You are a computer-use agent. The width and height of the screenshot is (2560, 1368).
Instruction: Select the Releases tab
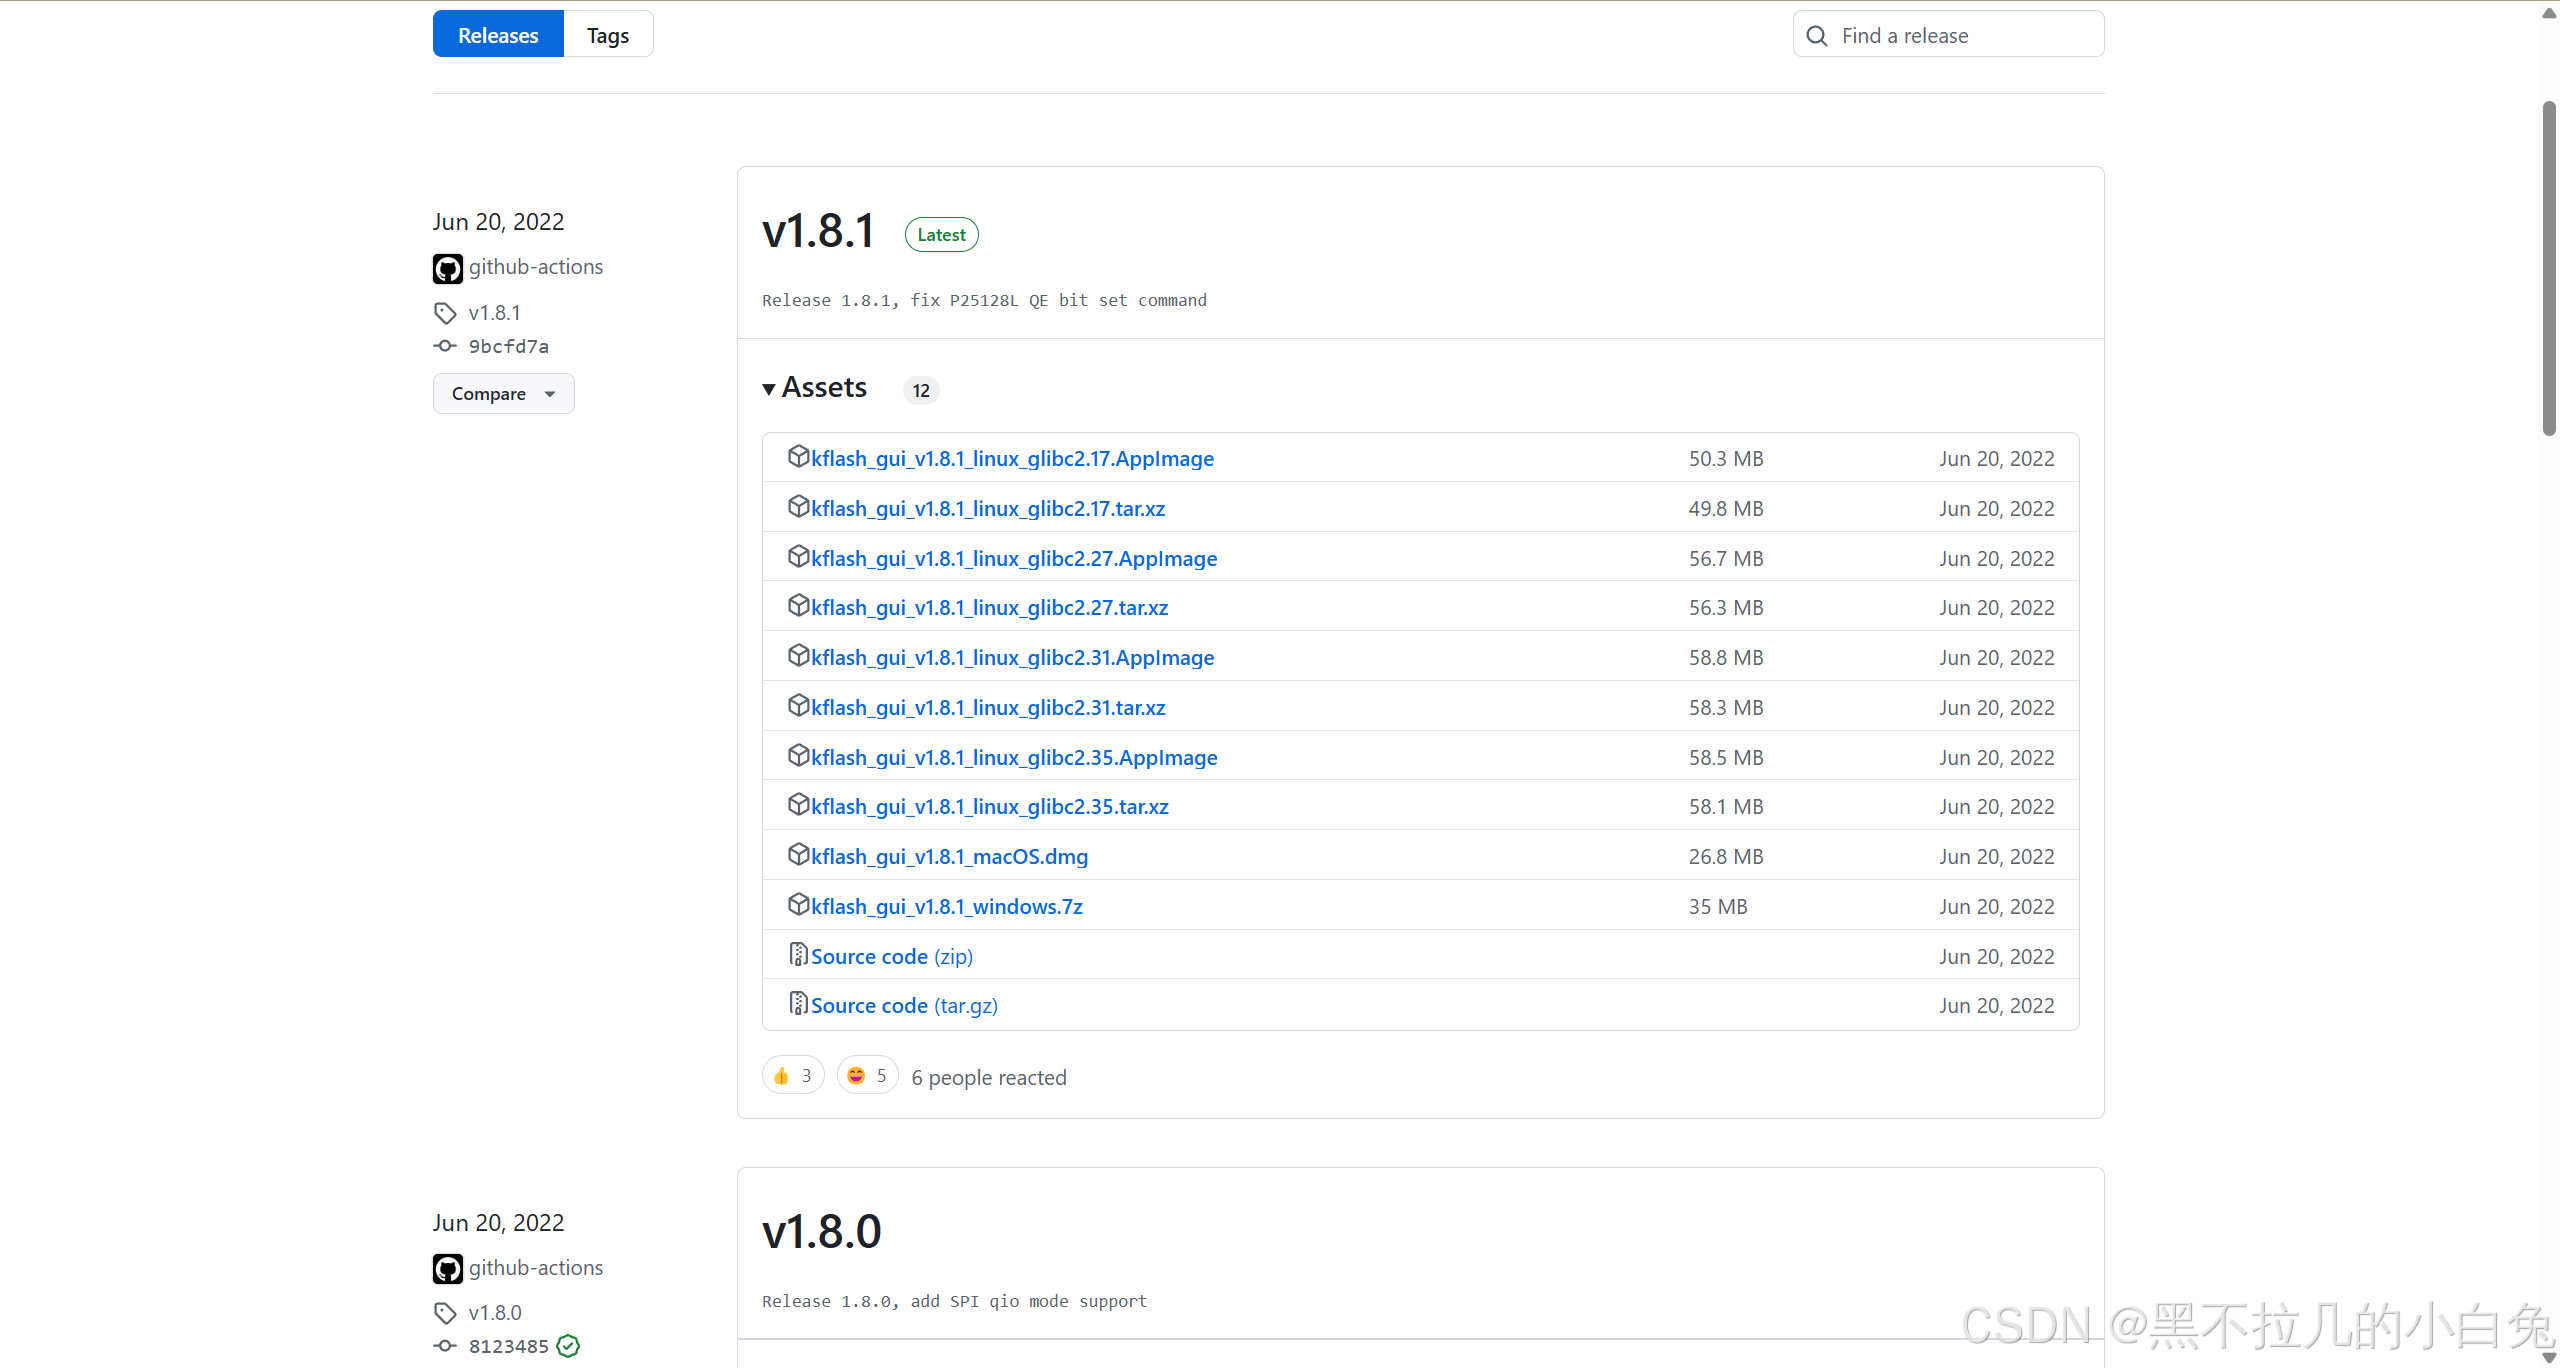498,35
